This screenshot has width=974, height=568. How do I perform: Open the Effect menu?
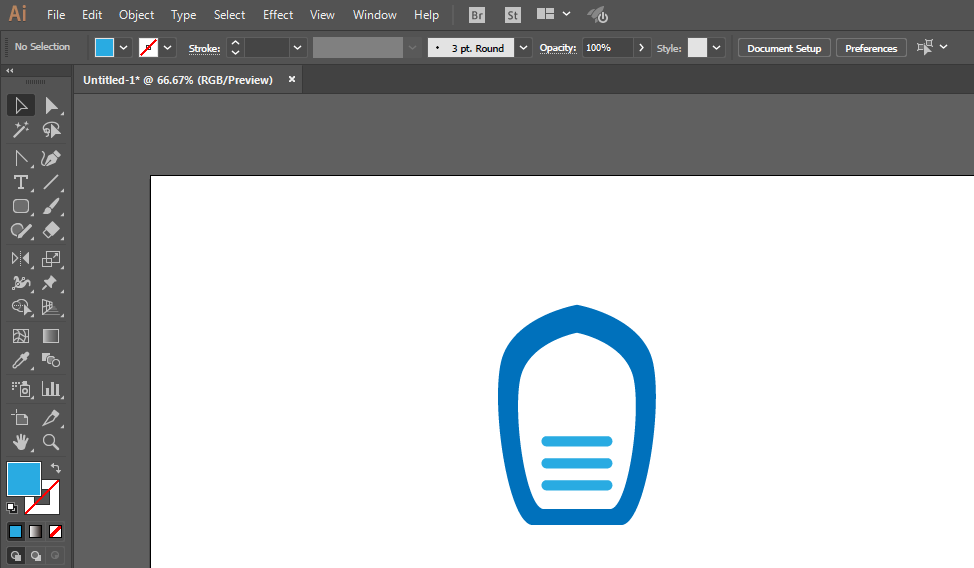pos(278,15)
